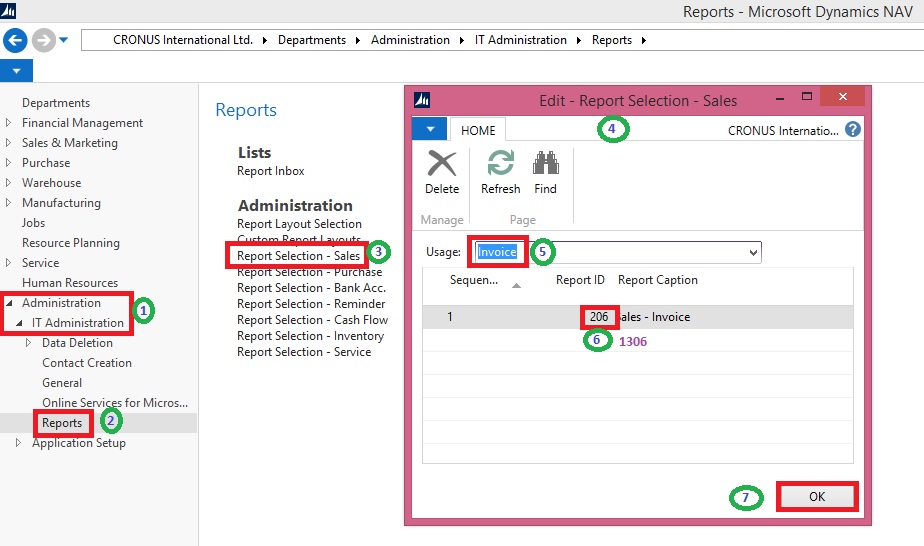924x546 pixels.
Task: Open Report Selection - Bank Acc. link
Action: [311, 288]
